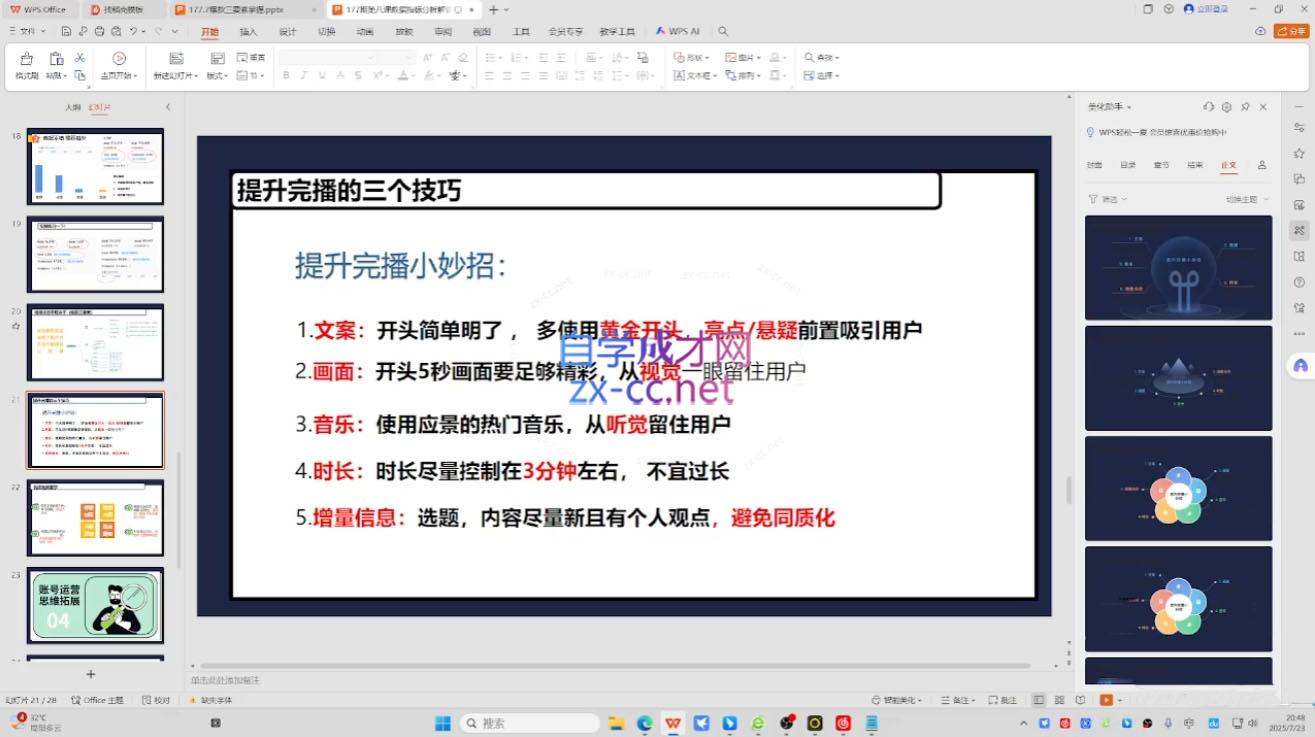
Task: Click the paste clipboard icon
Action: pyautogui.click(x=57, y=59)
